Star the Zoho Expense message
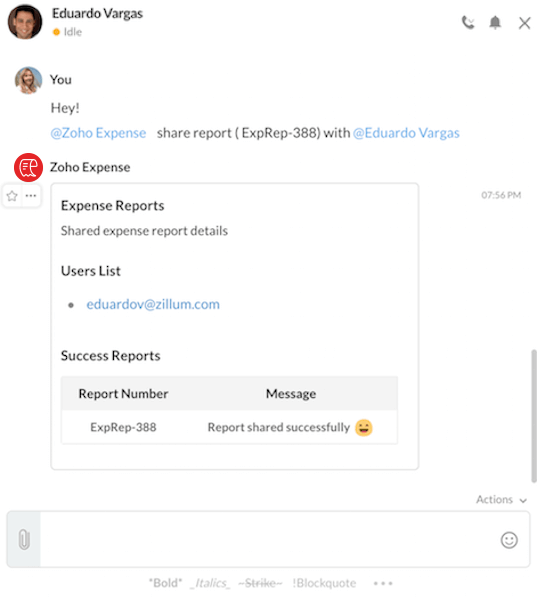This screenshot has height=600, width=537. (x=12, y=196)
